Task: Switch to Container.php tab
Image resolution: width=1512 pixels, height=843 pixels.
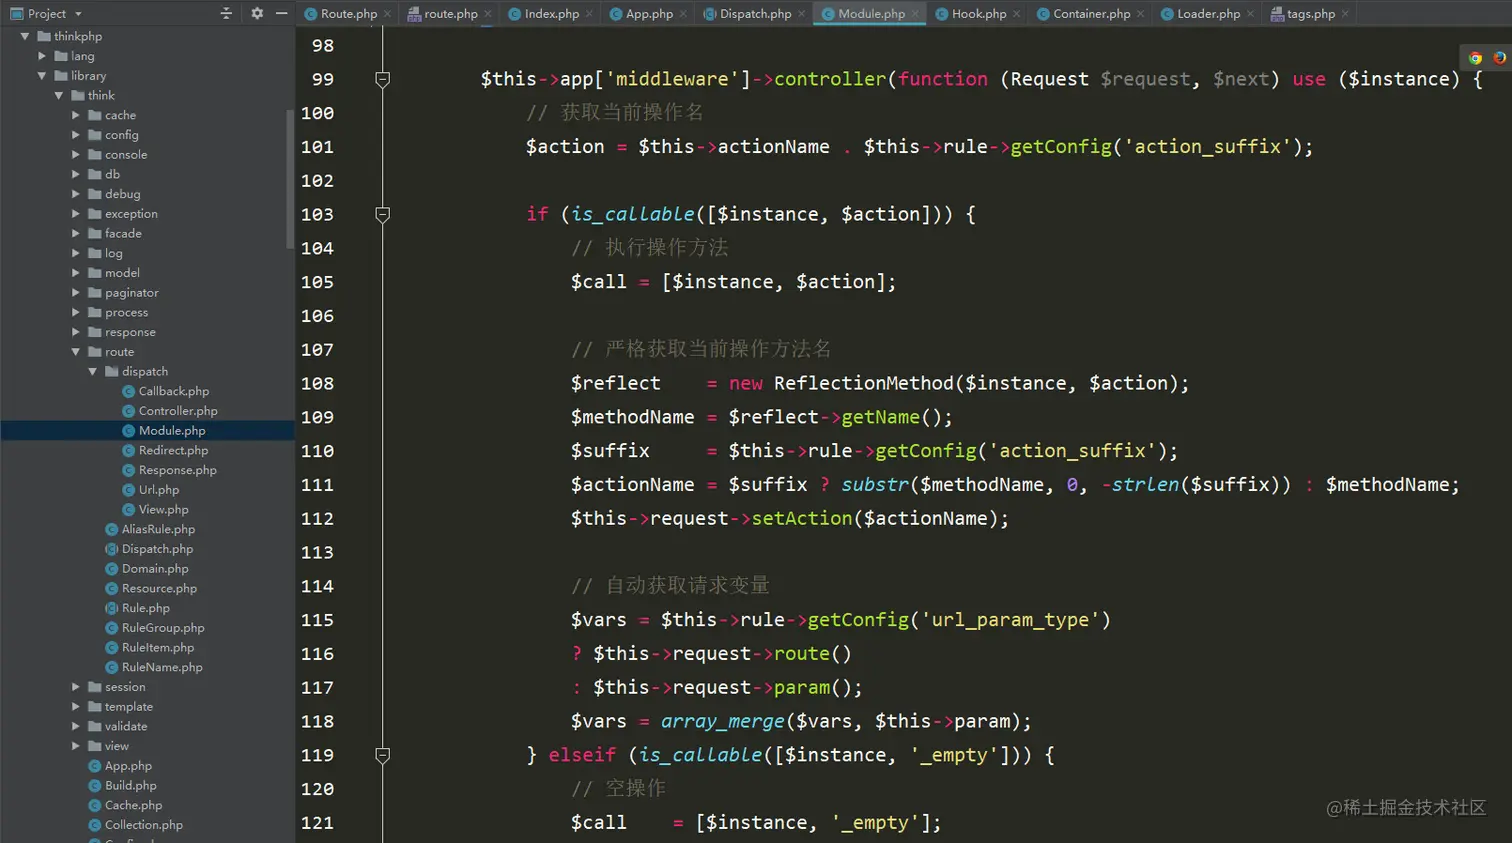Action: 1091,14
